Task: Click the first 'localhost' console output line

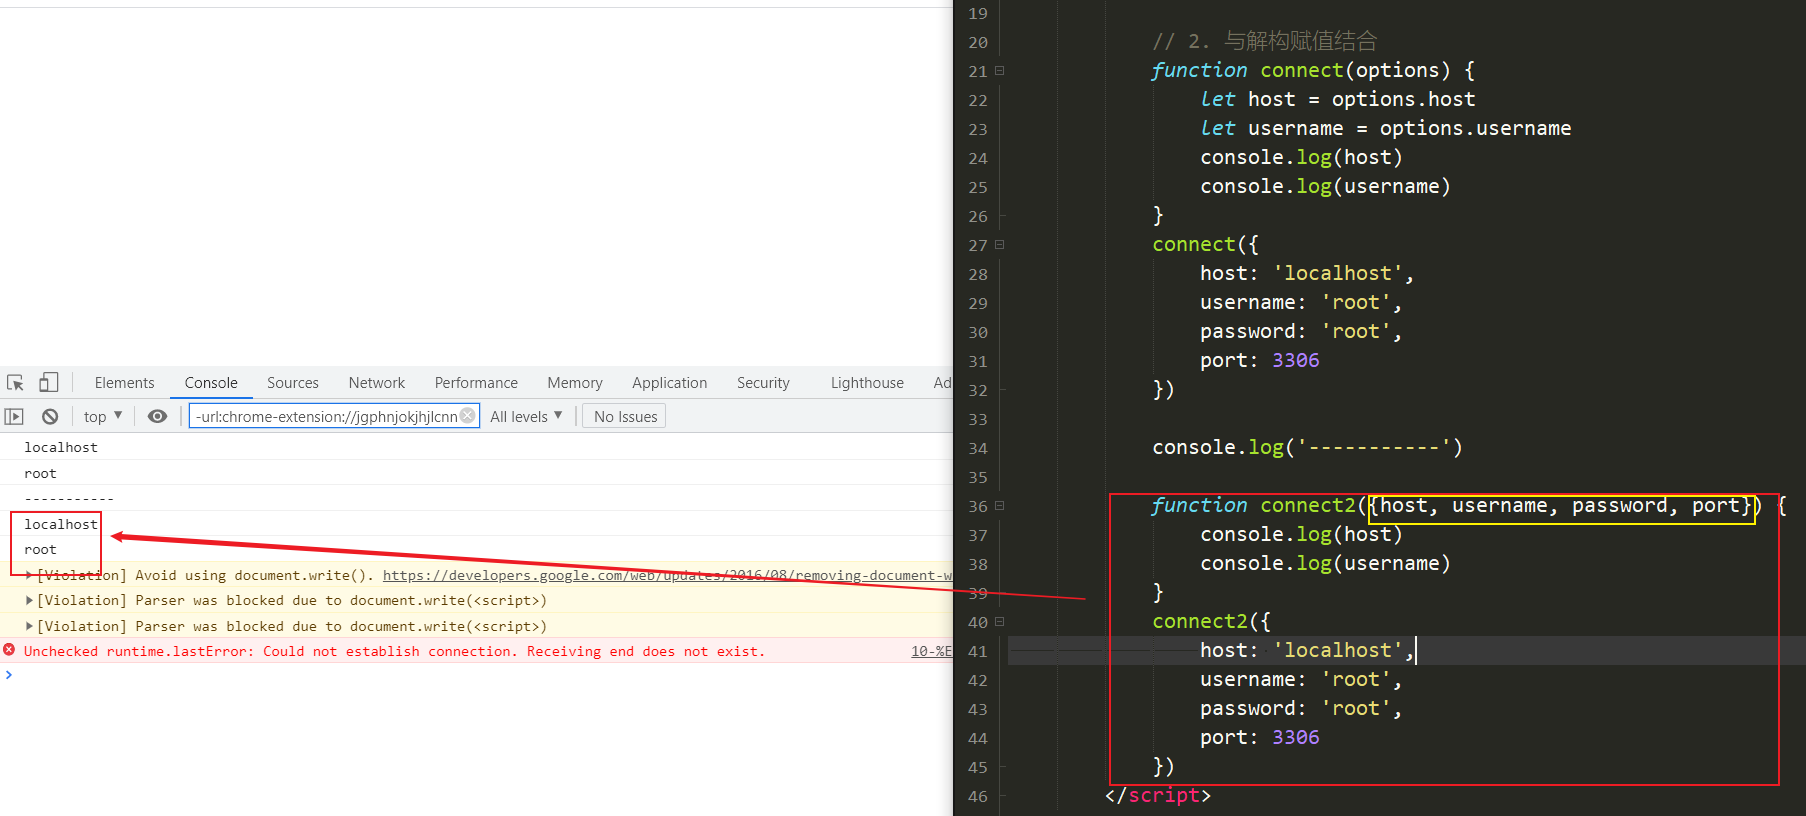Action: [x=61, y=447]
